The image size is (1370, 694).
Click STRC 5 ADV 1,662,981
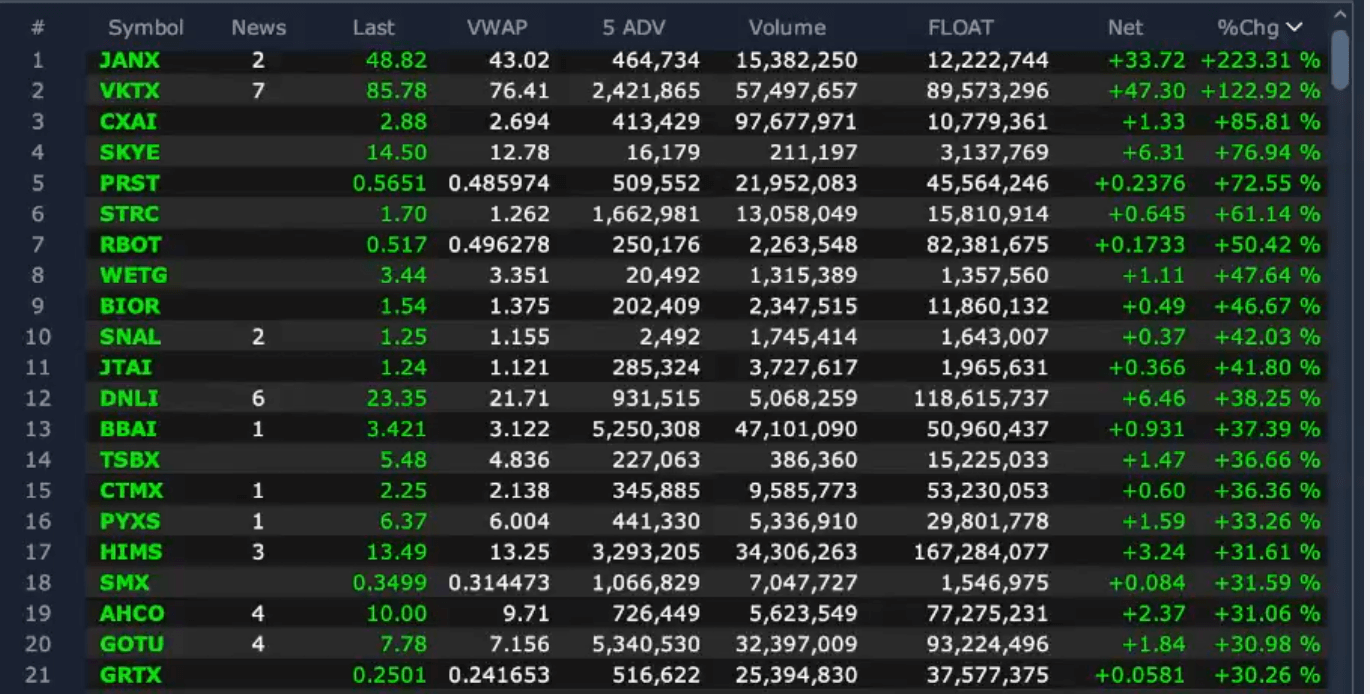pyautogui.click(x=646, y=214)
